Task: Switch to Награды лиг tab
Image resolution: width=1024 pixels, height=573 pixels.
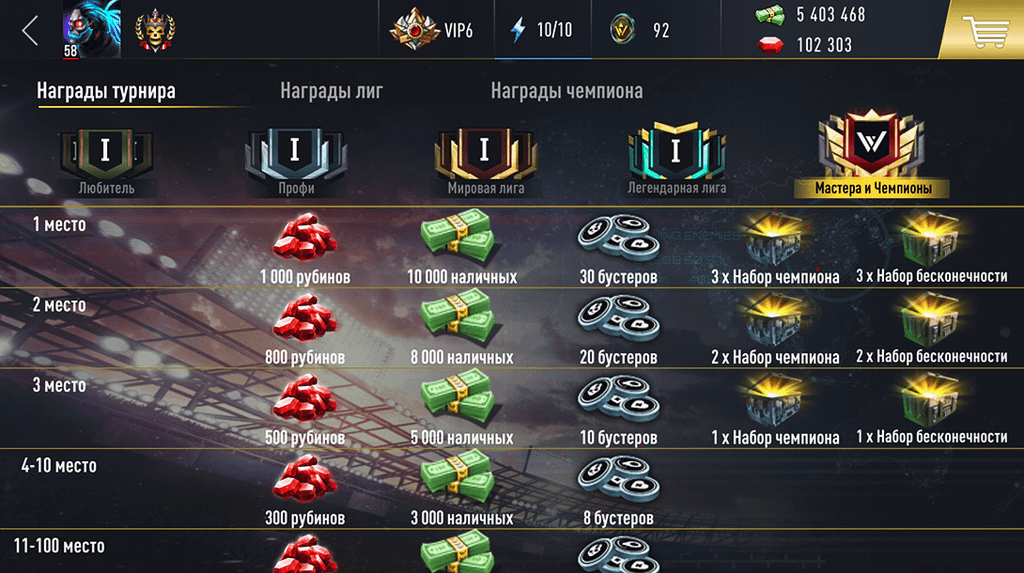Action: tap(331, 91)
